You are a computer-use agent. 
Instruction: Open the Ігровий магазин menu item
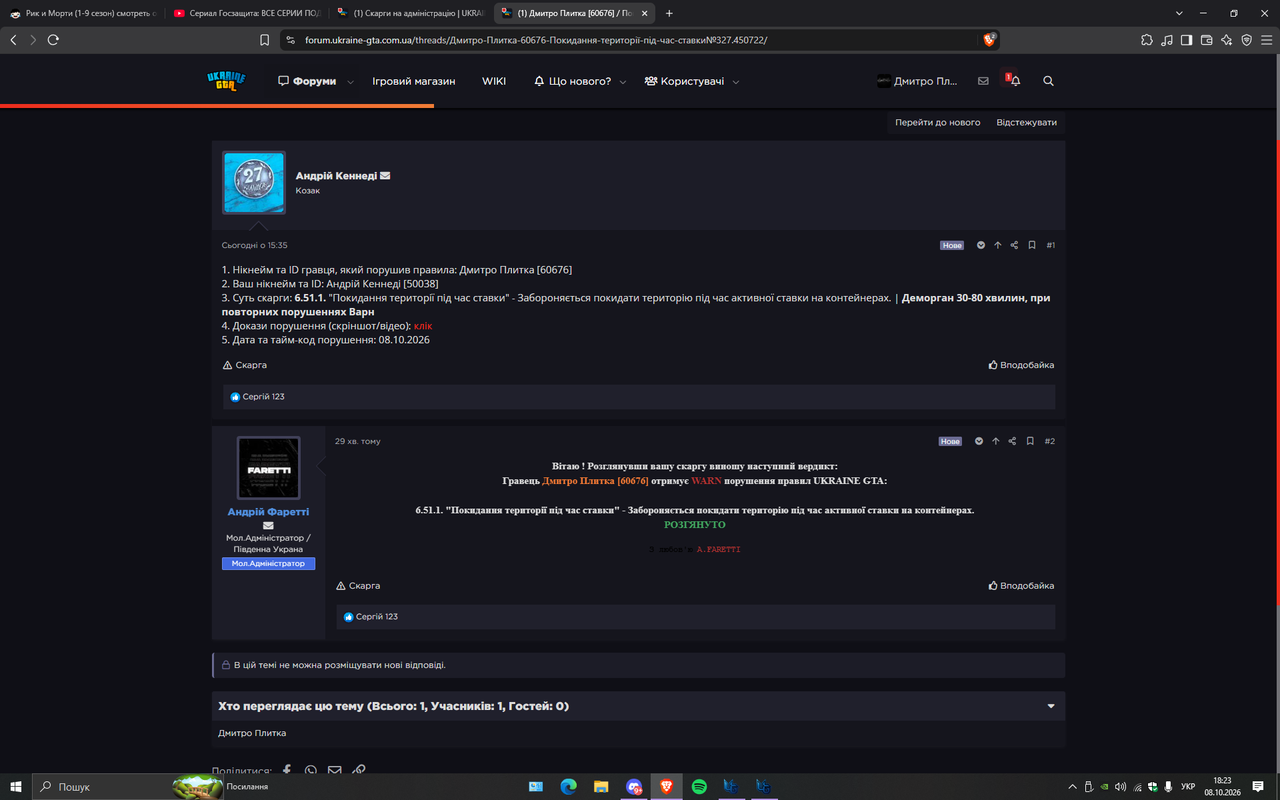click(x=414, y=81)
